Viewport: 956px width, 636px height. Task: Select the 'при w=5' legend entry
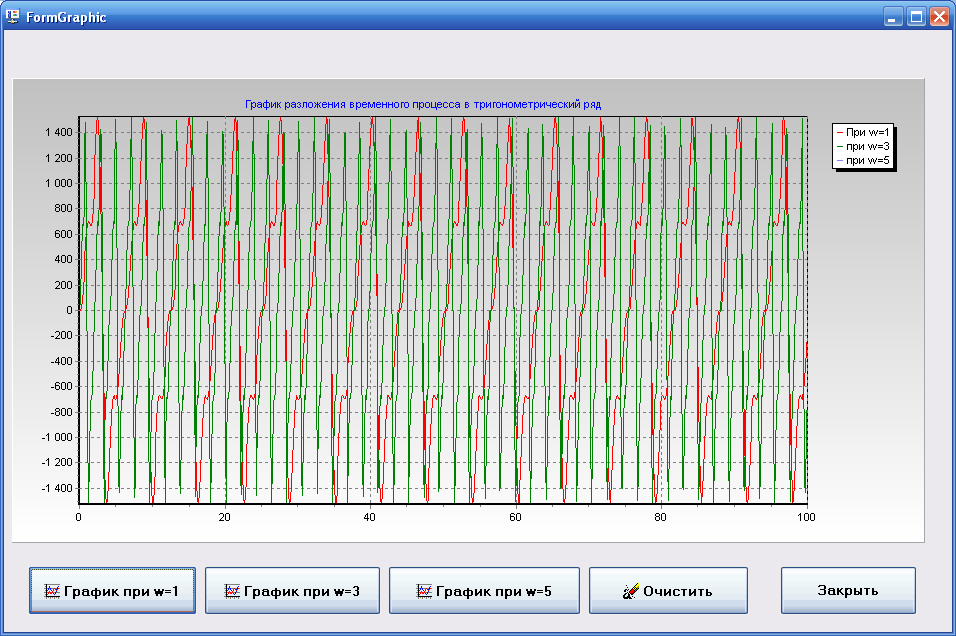867,160
